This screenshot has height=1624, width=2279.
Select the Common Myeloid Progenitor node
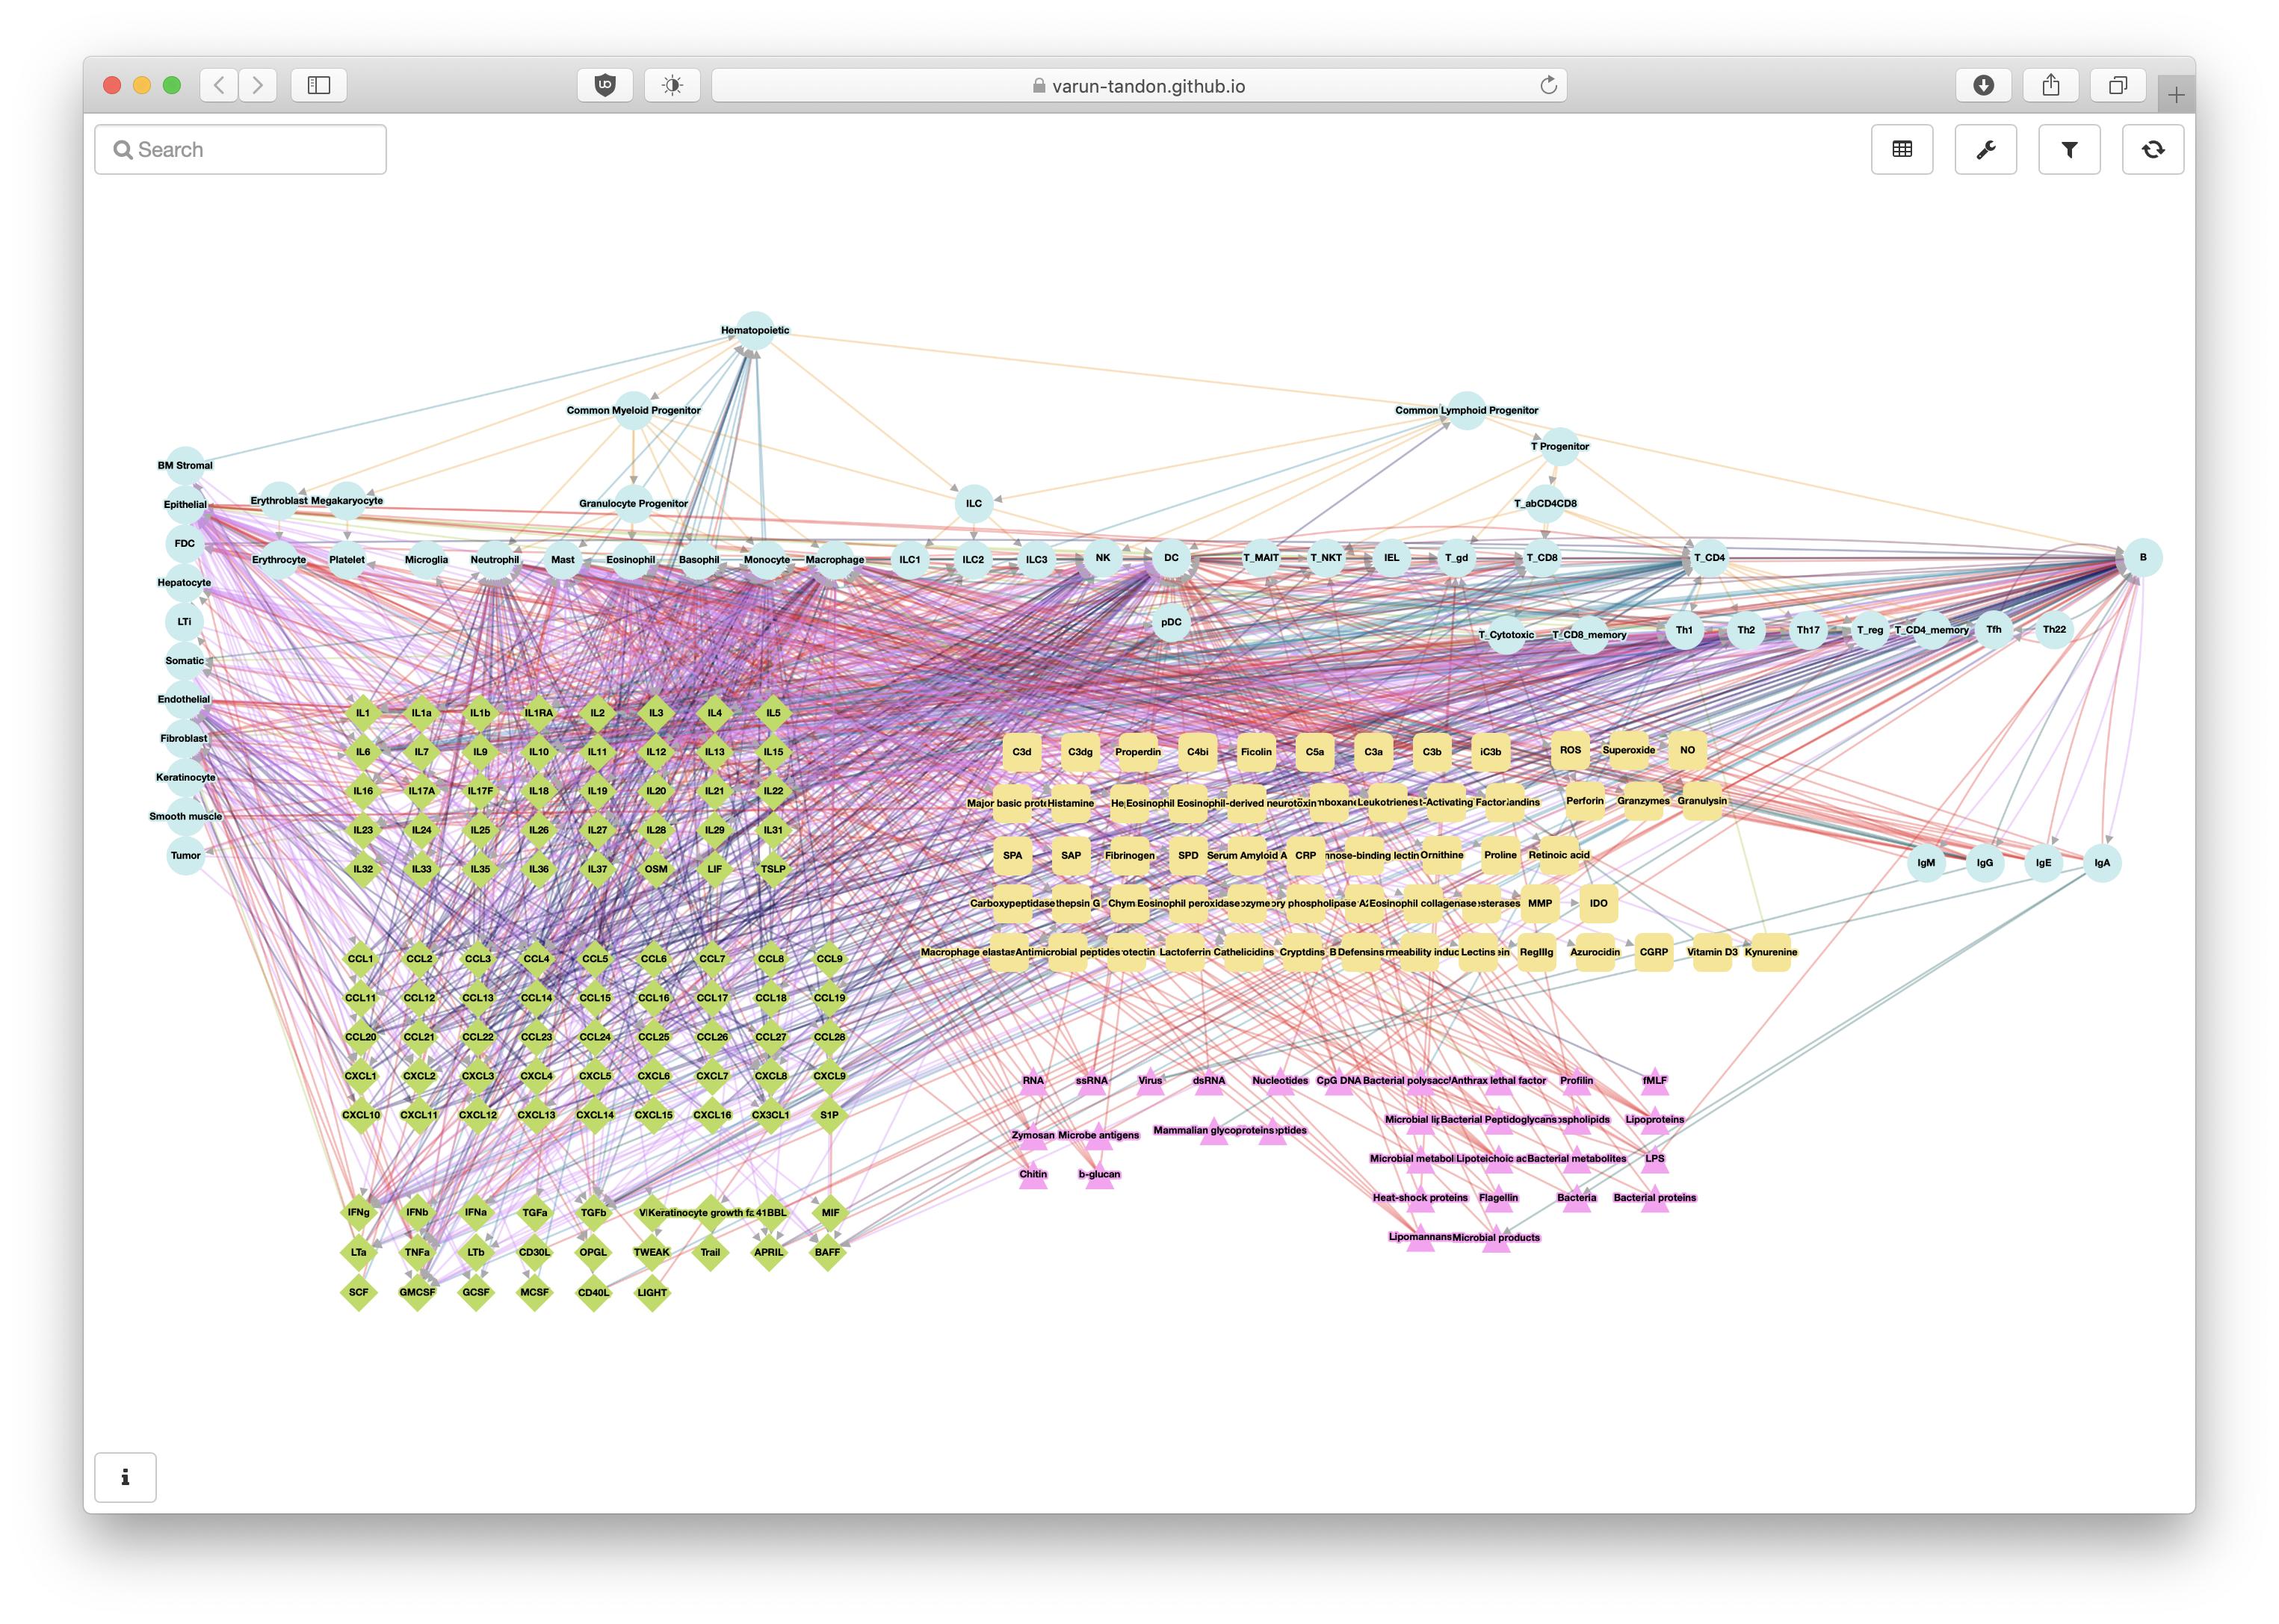[x=633, y=410]
